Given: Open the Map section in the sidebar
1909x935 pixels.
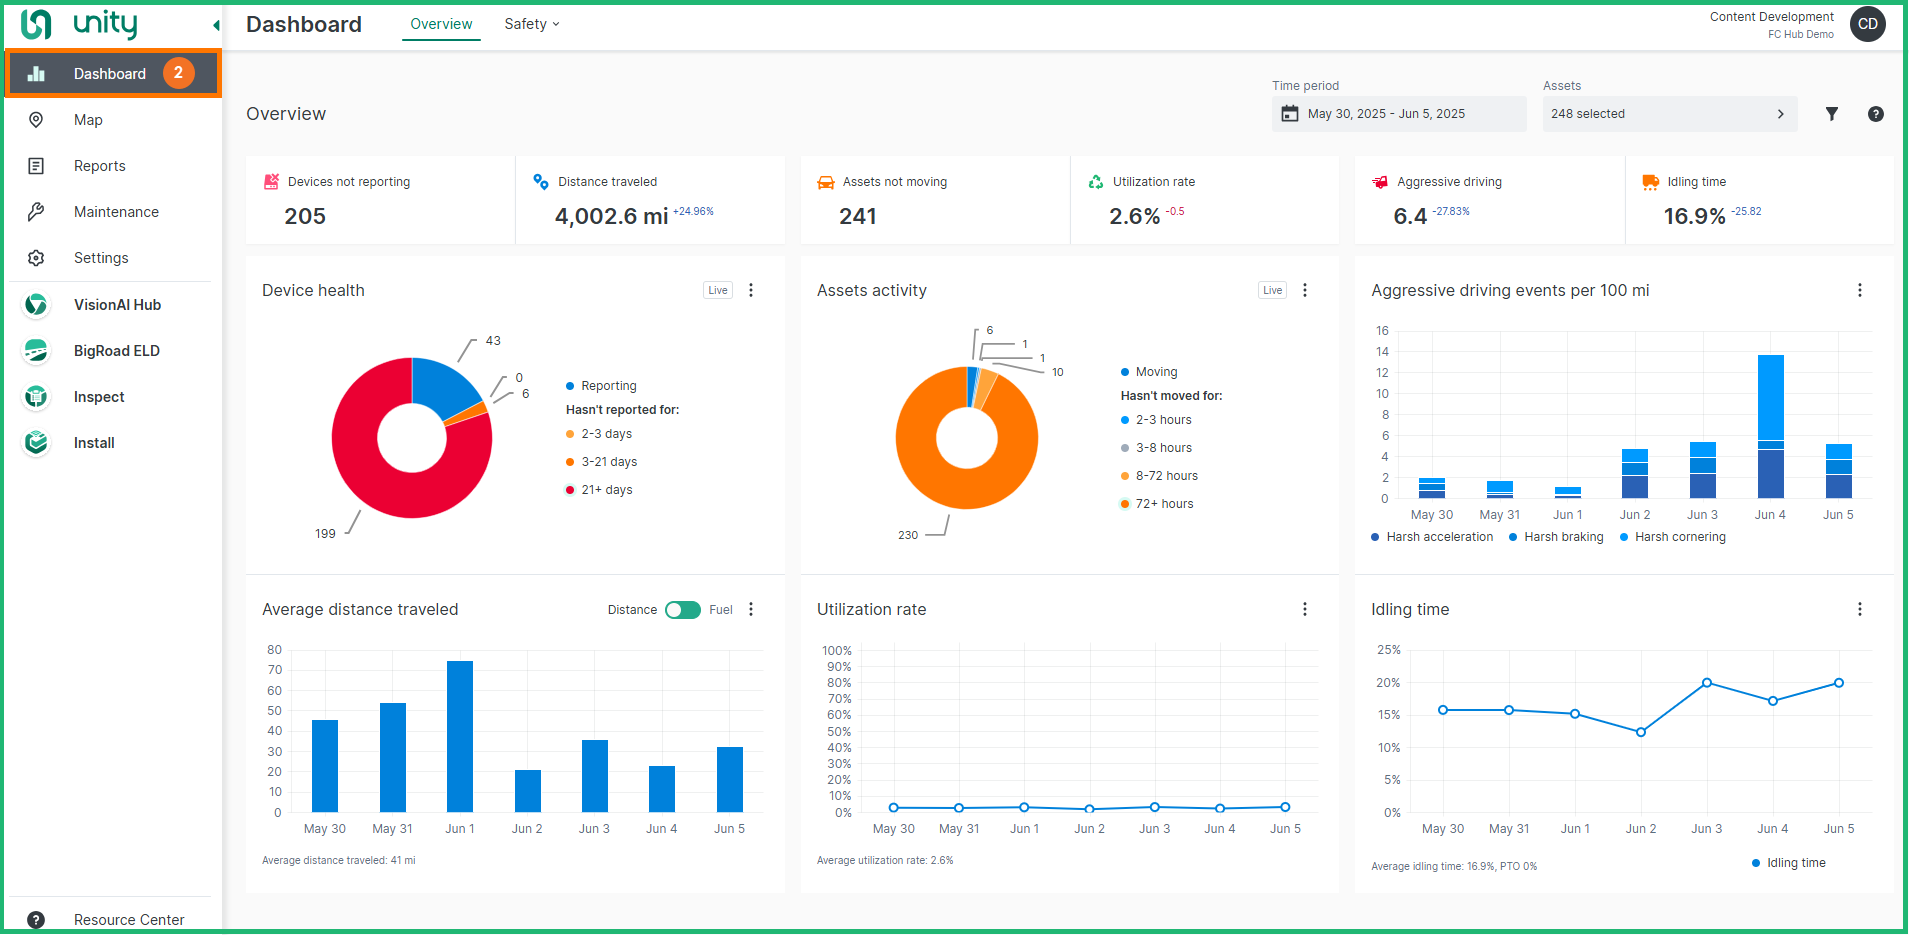Looking at the screenshot, I should (x=88, y=119).
